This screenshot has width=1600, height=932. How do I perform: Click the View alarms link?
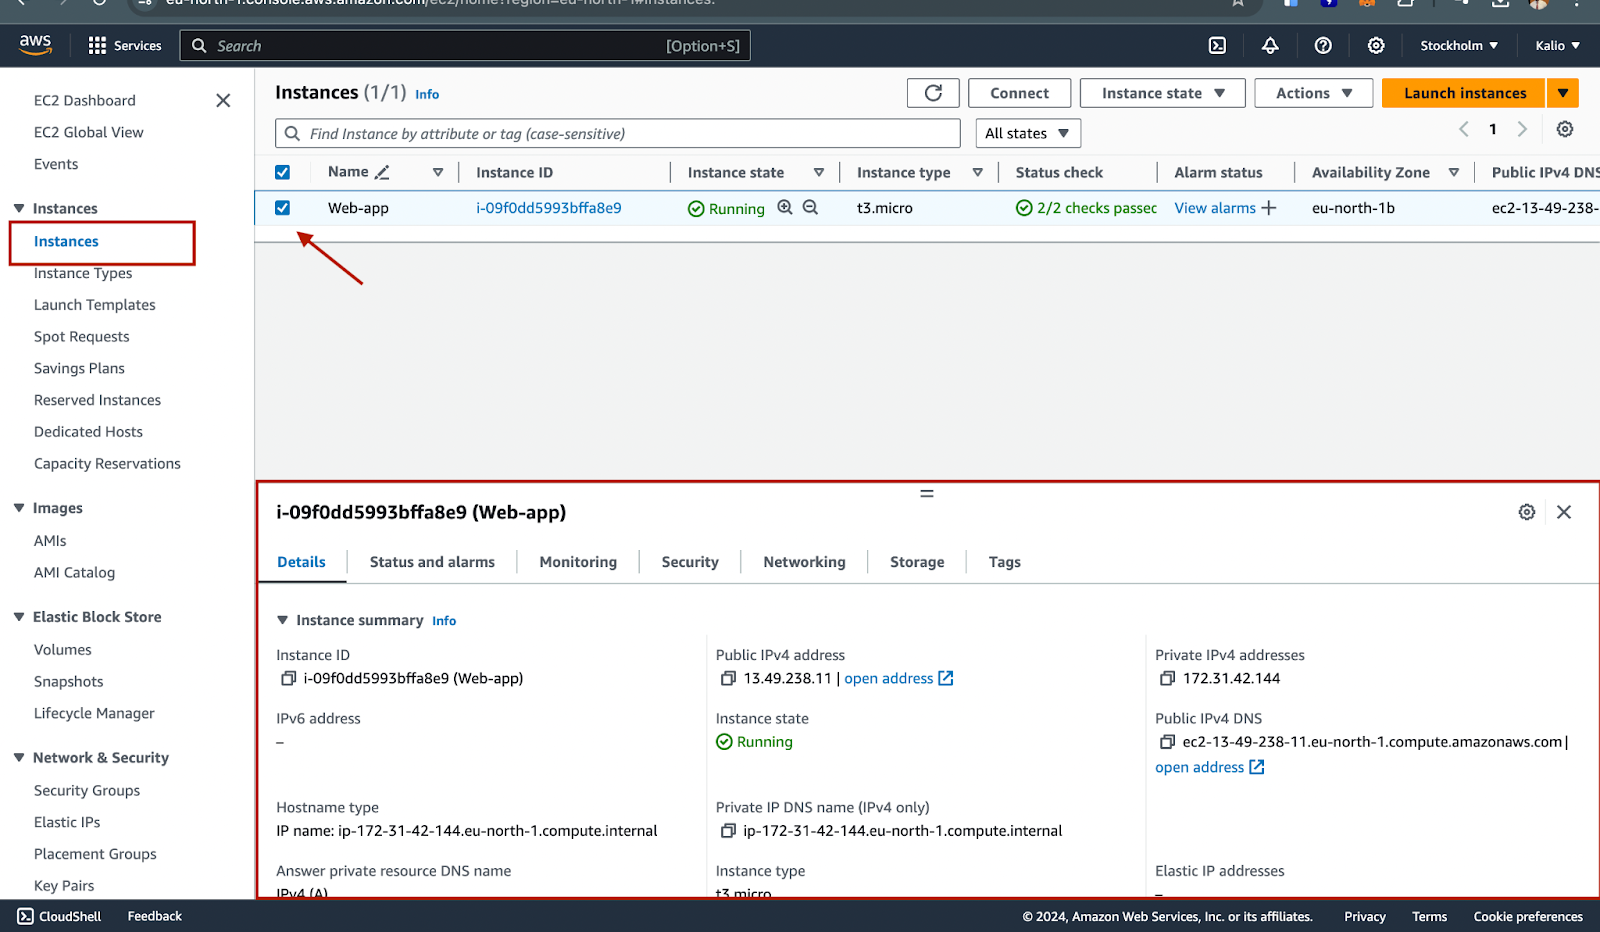pos(1215,208)
